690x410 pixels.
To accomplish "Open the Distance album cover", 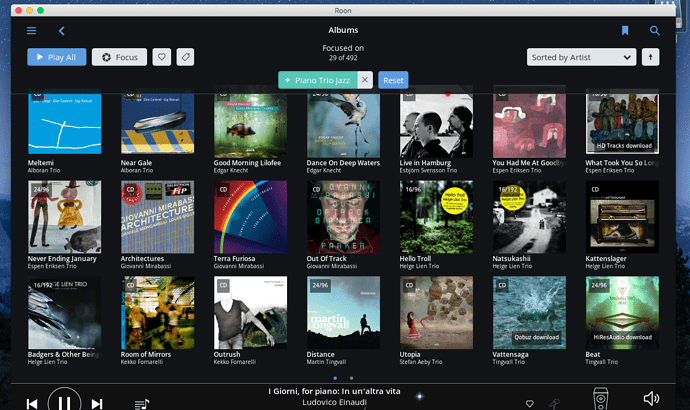I will pos(343,313).
